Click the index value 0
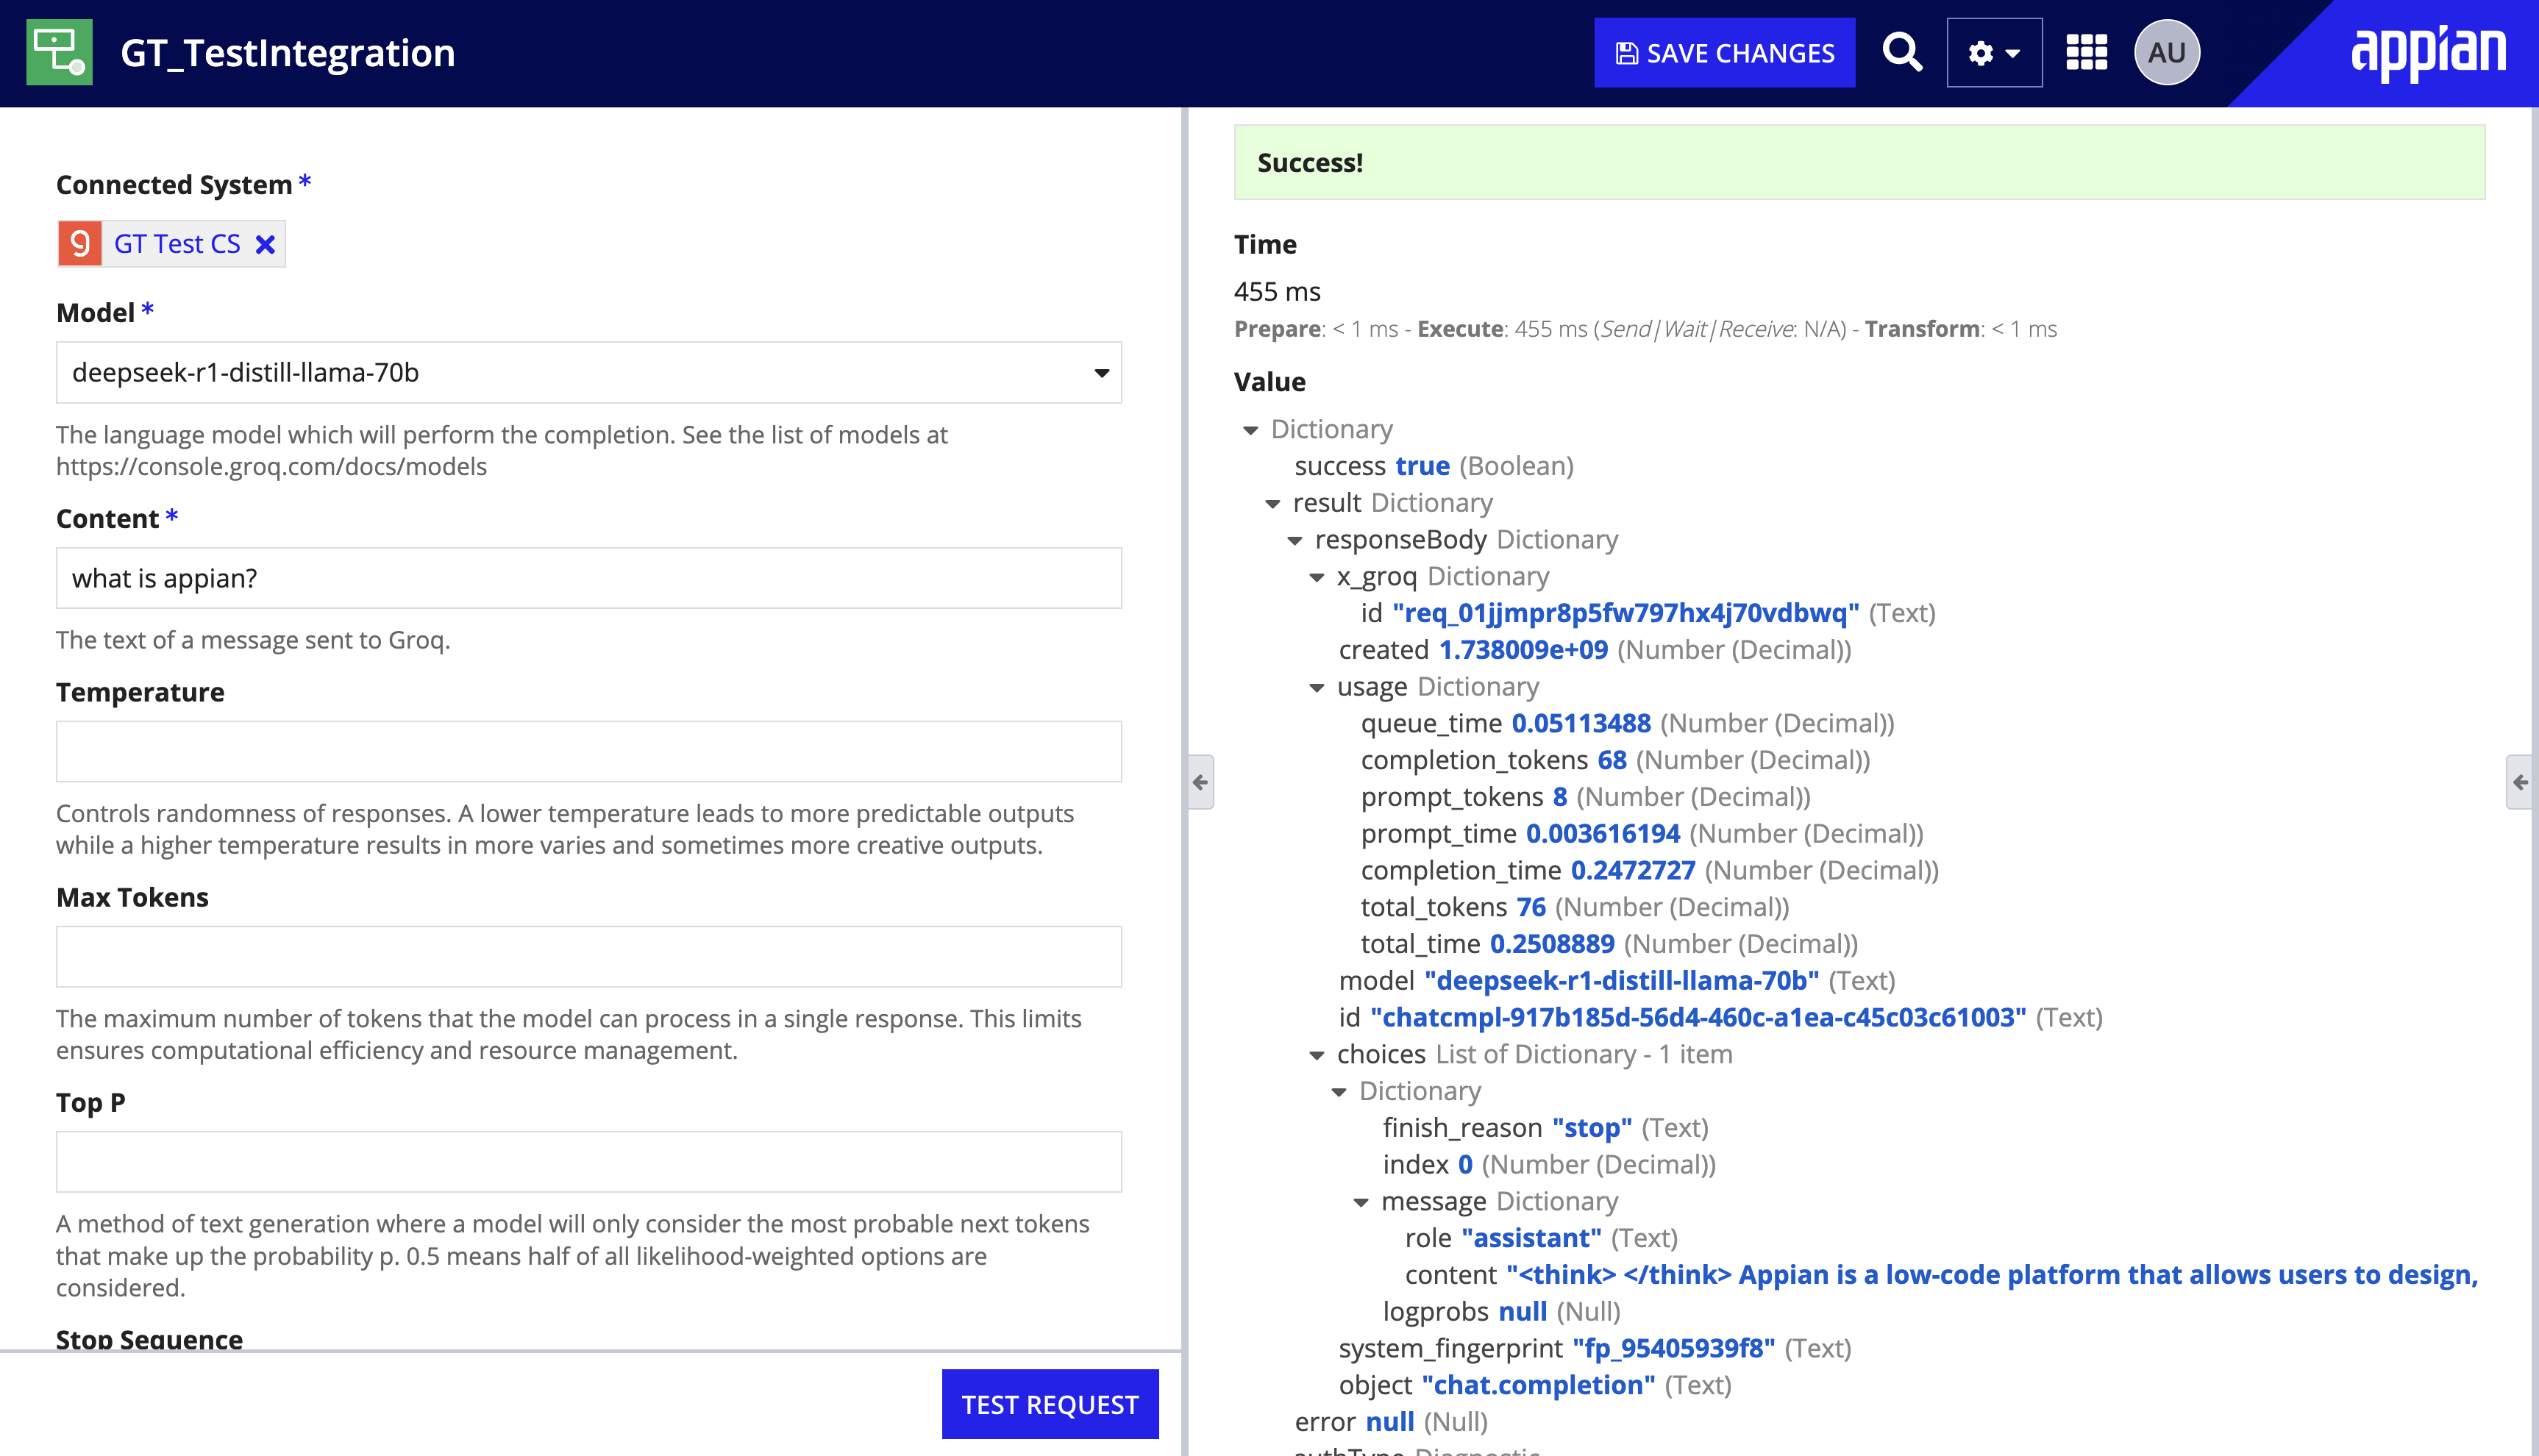The width and height of the screenshot is (2539, 1456). tap(1465, 1165)
